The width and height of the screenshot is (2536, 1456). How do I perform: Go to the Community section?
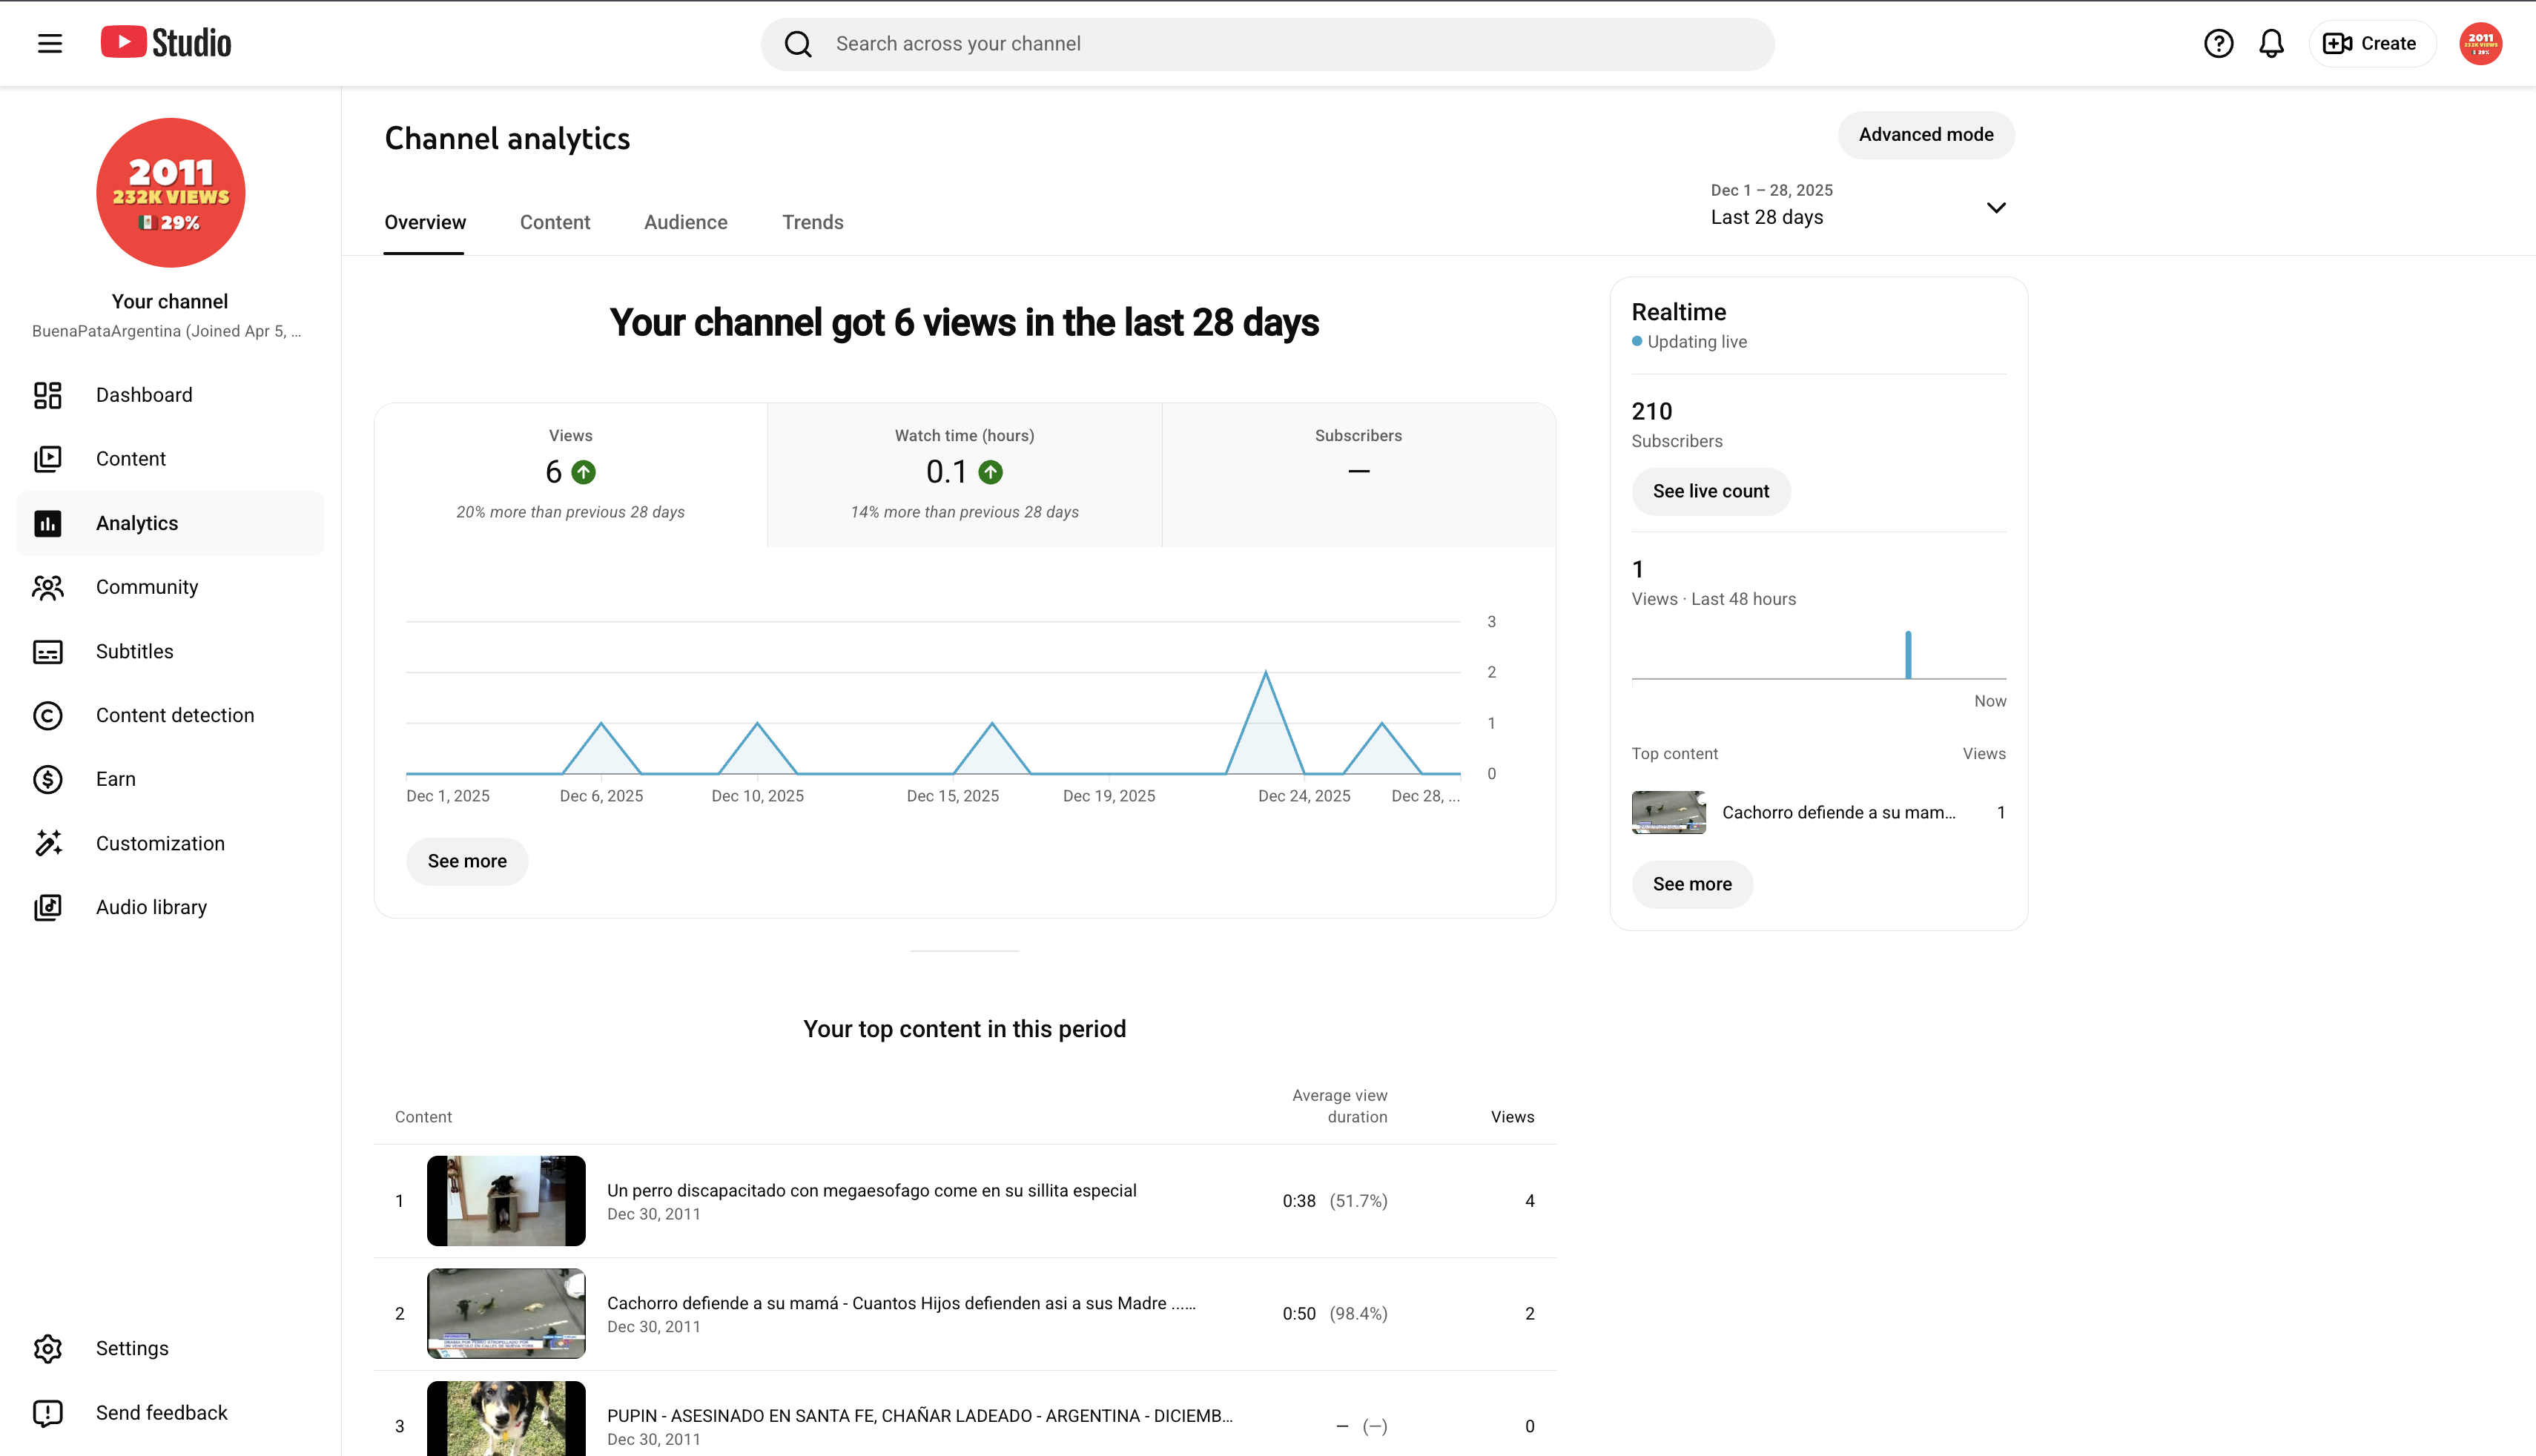(x=170, y=587)
